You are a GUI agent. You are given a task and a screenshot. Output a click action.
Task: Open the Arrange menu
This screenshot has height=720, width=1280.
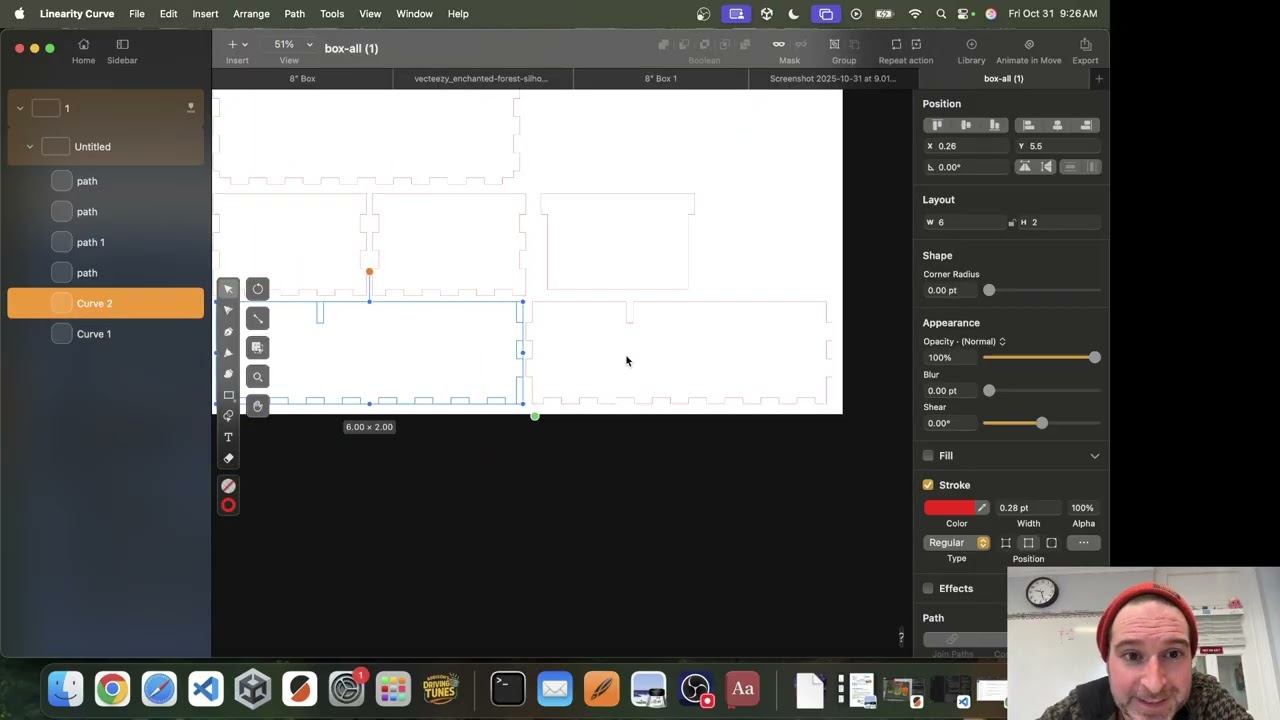(251, 14)
